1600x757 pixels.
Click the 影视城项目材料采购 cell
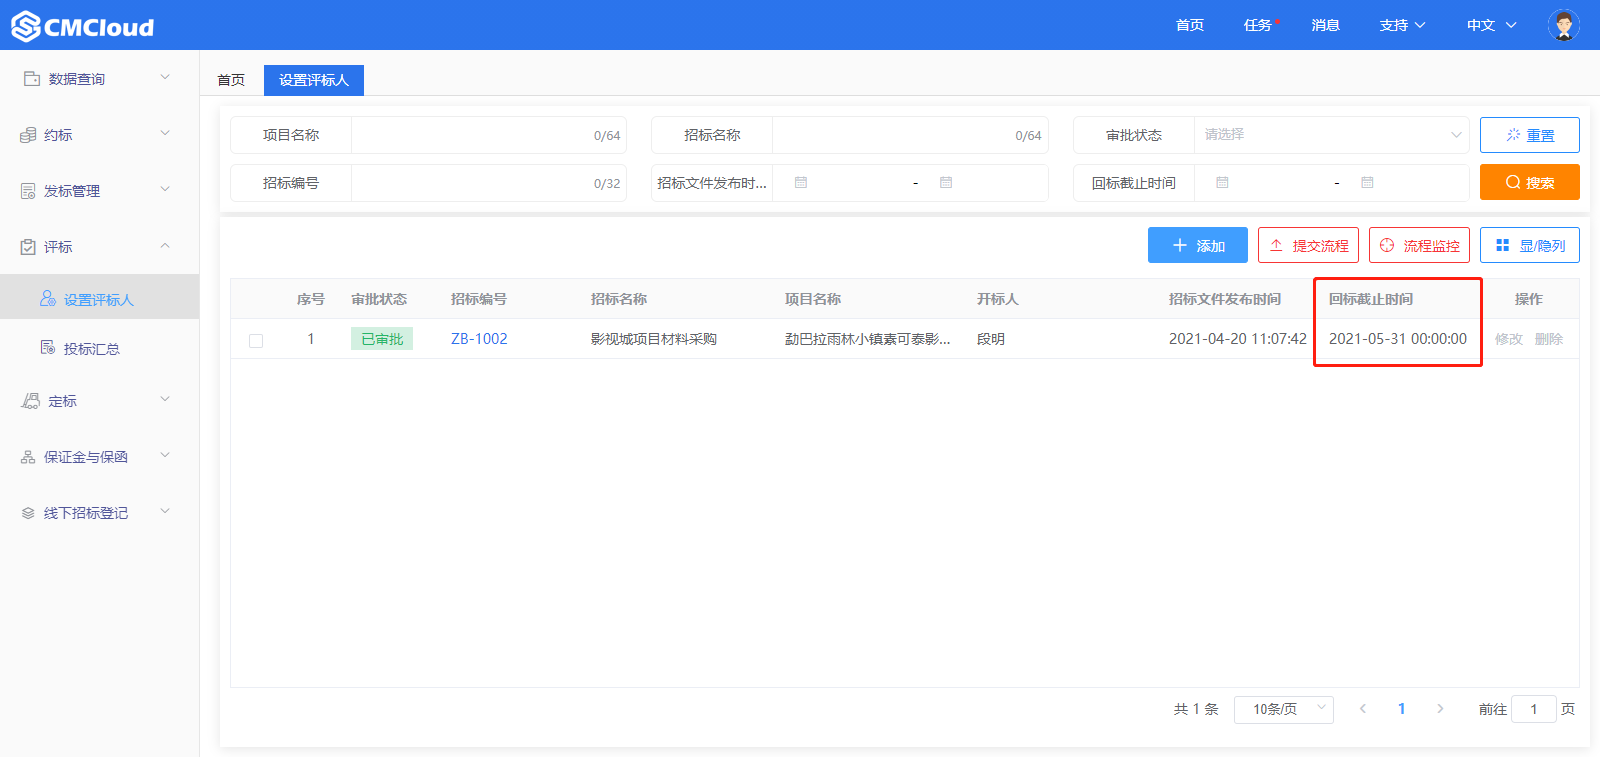[x=654, y=339]
